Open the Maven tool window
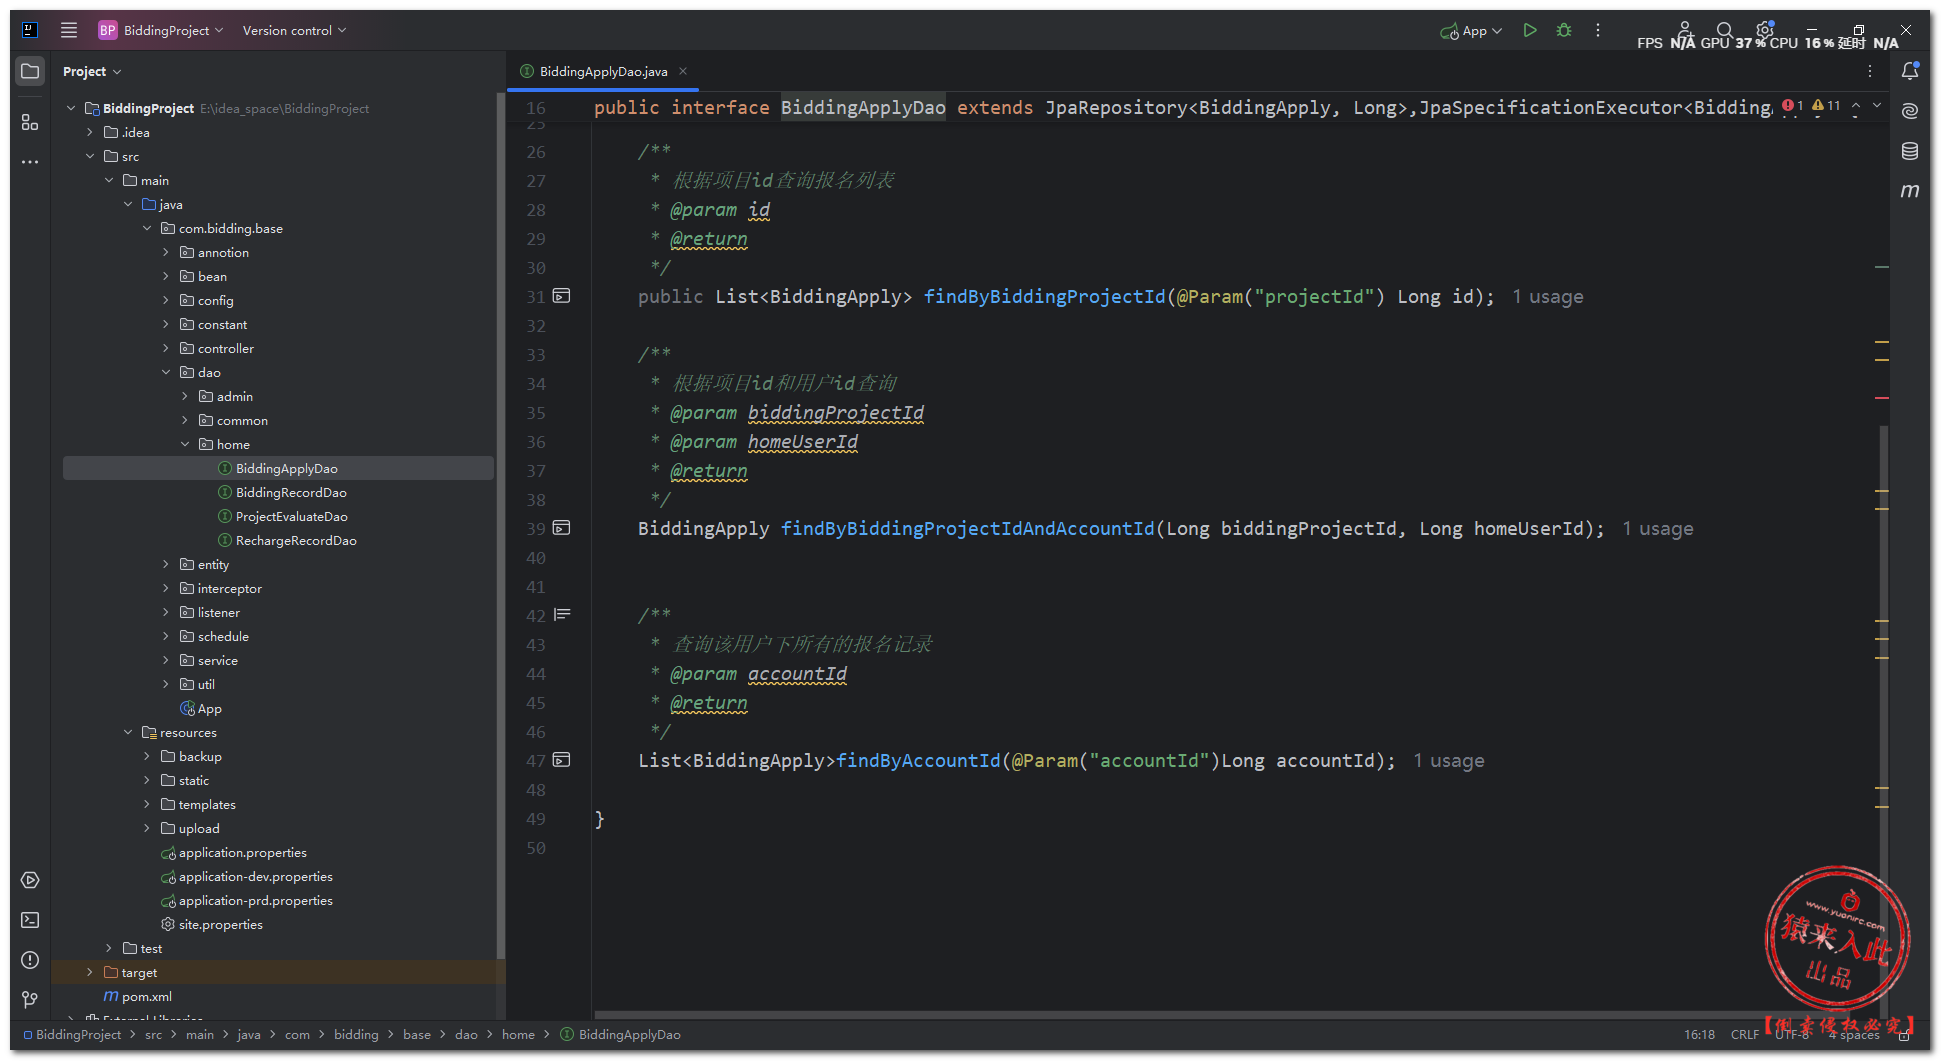The image size is (1941, 1061). (x=1909, y=190)
